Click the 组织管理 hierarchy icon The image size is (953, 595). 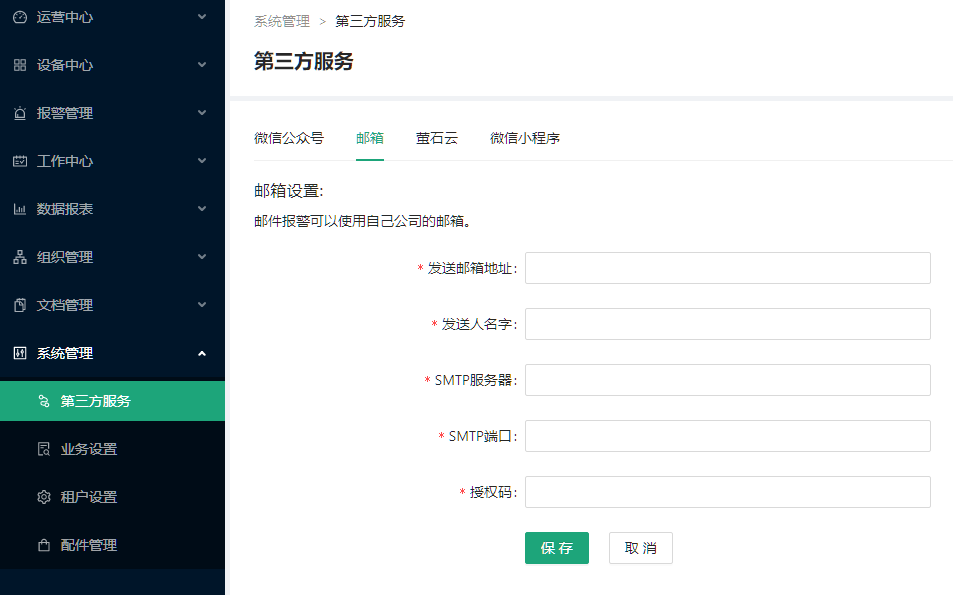20,257
